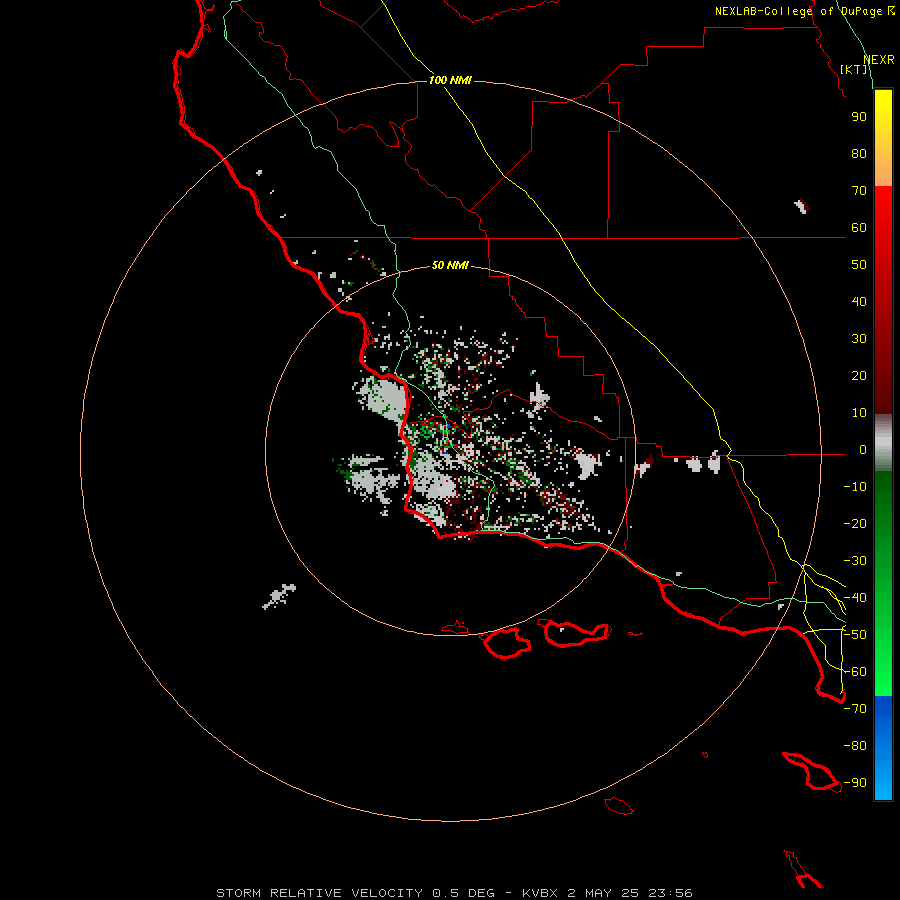Screen dimensions: 900x900
Task: Click the -50 value on the velocity scale
Action: pyautogui.click(x=855, y=635)
